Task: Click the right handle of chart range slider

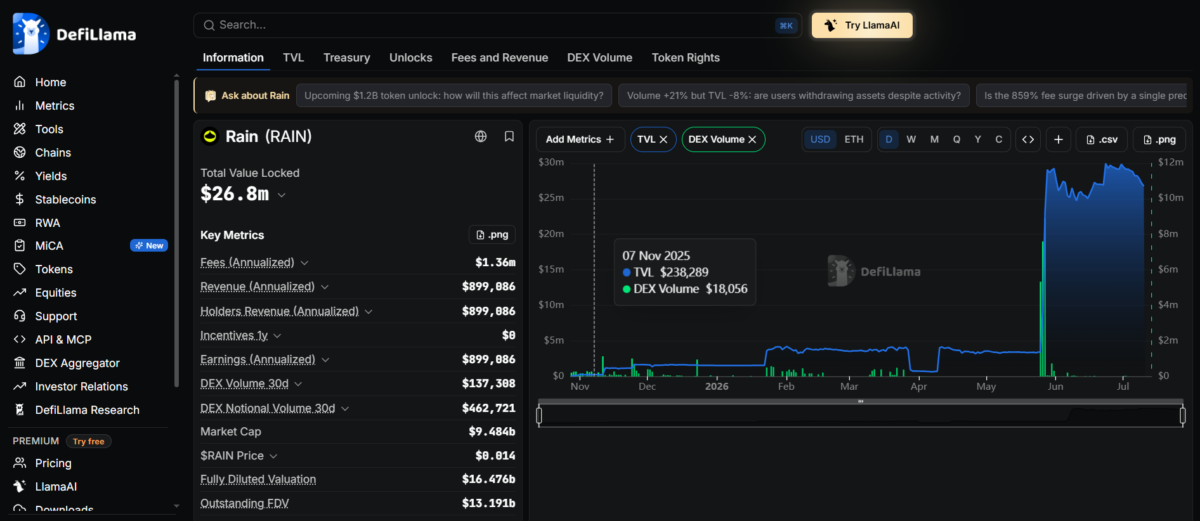Action: 1182,415
